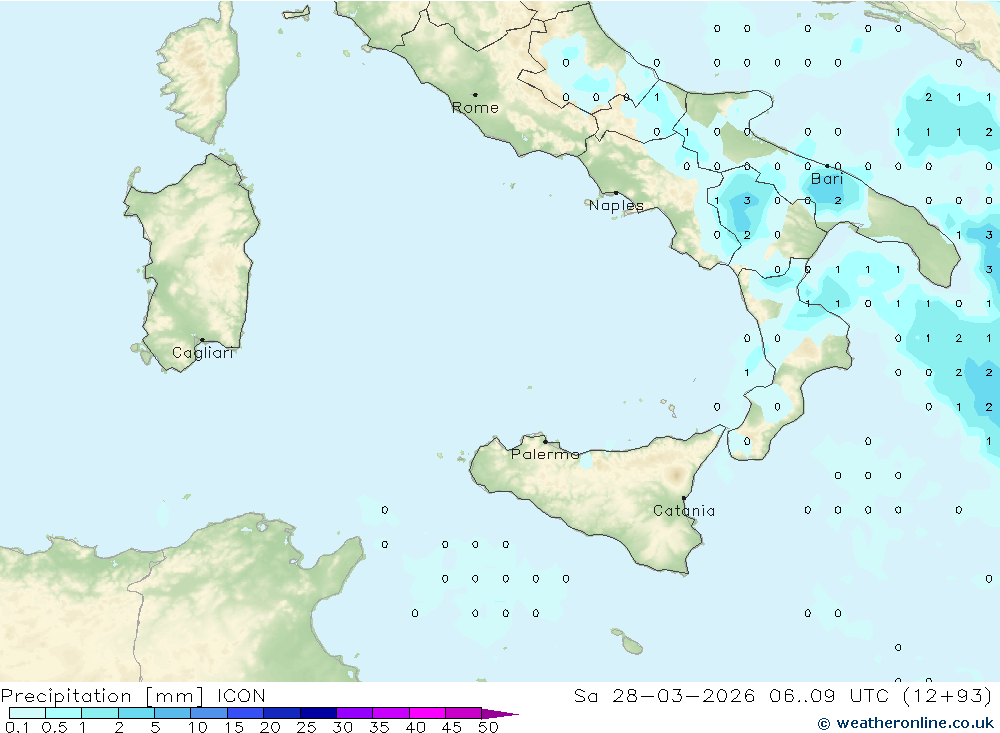Viewport: 1000px width, 733px height.
Task: Click the 06..09 UTC (12+93) time text
Action: point(881,695)
